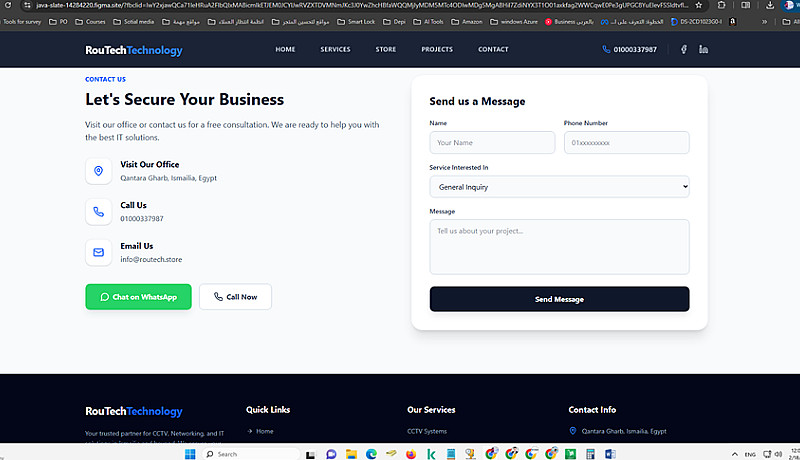Open the Smart Lock bookmark folder

356,22
